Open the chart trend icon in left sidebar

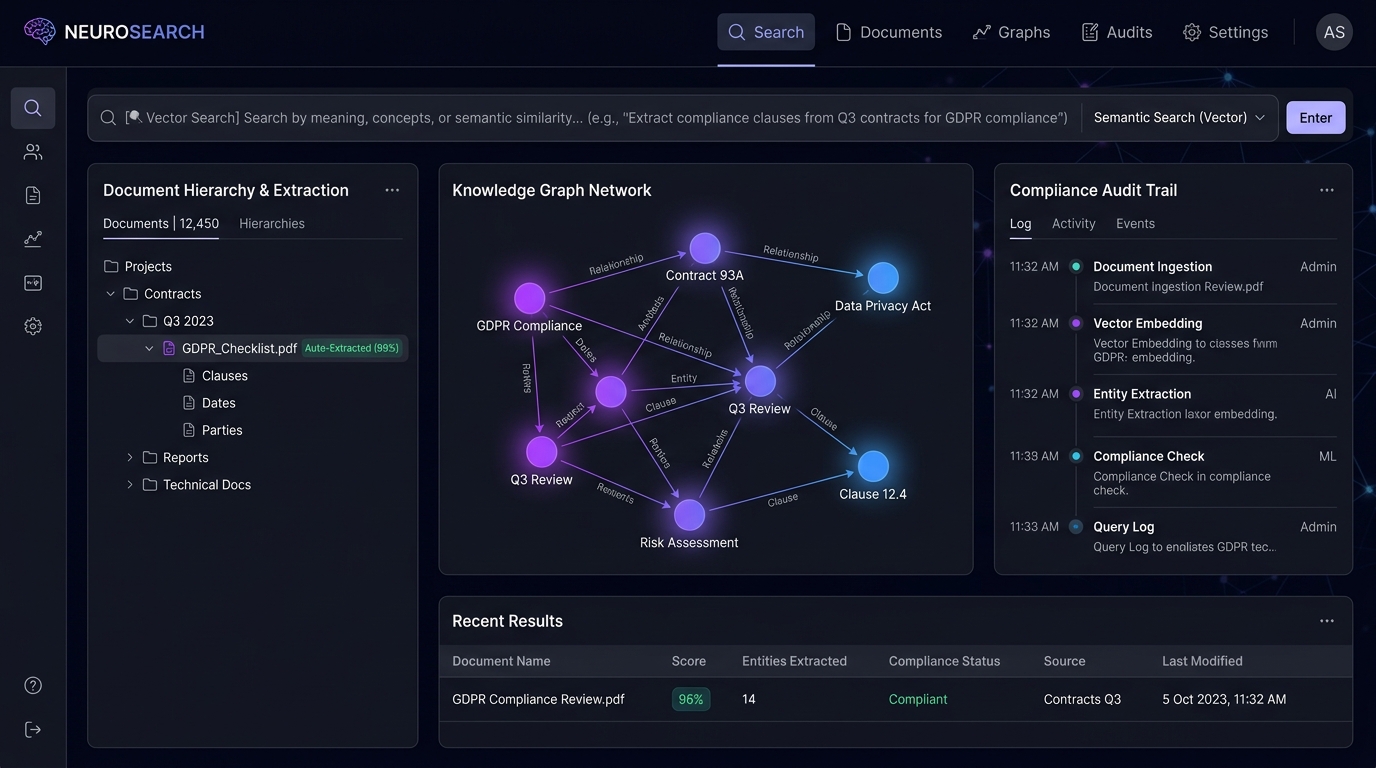click(x=33, y=239)
